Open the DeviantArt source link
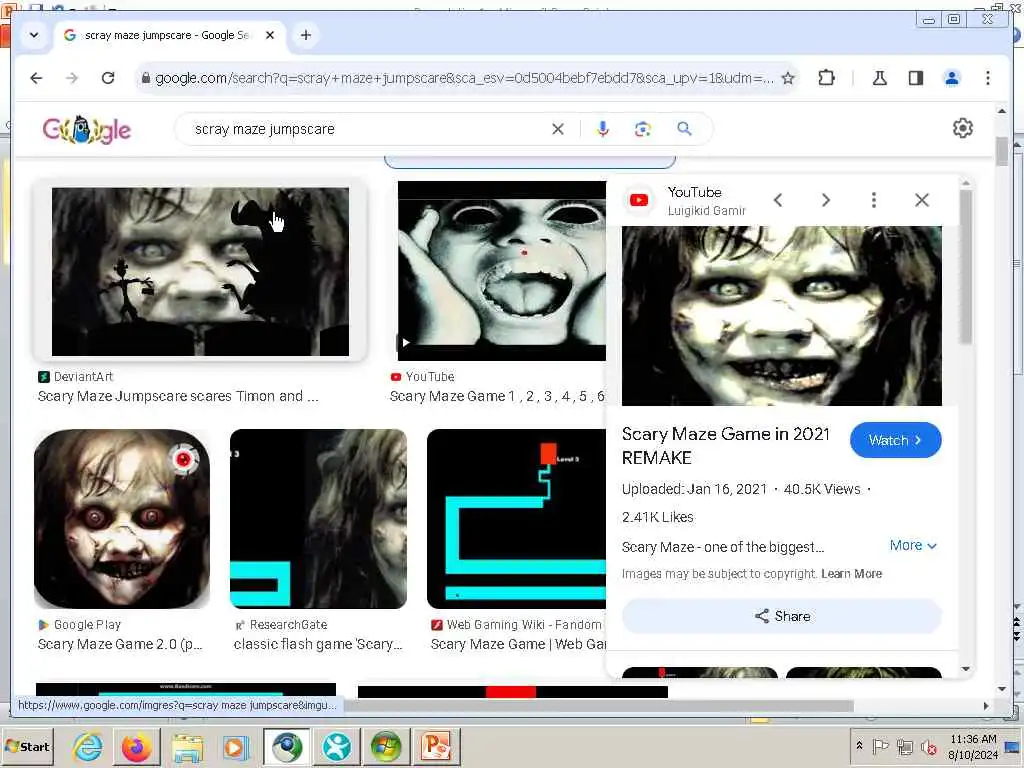1024x768 pixels. pos(76,377)
